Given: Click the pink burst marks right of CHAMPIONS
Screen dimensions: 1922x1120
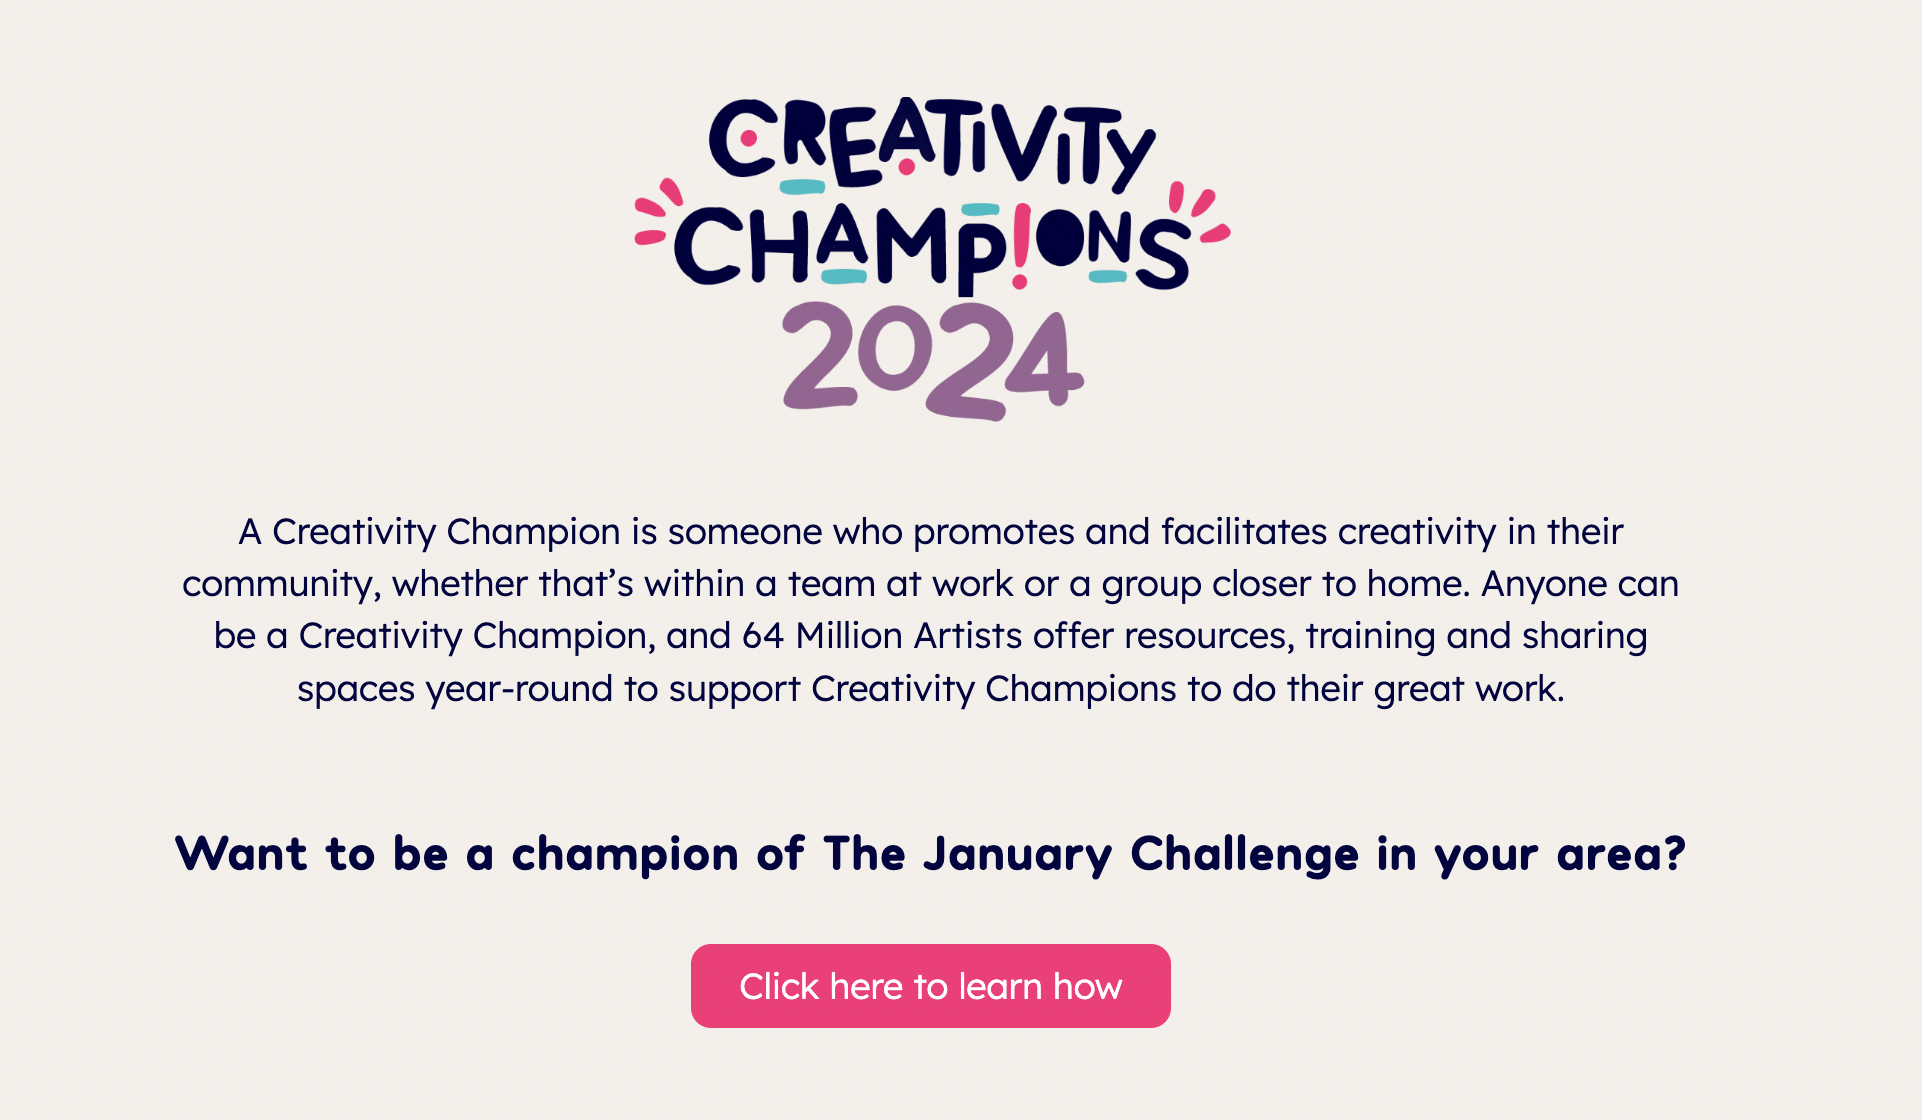Looking at the screenshot, I should click(x=1199, y=214).
